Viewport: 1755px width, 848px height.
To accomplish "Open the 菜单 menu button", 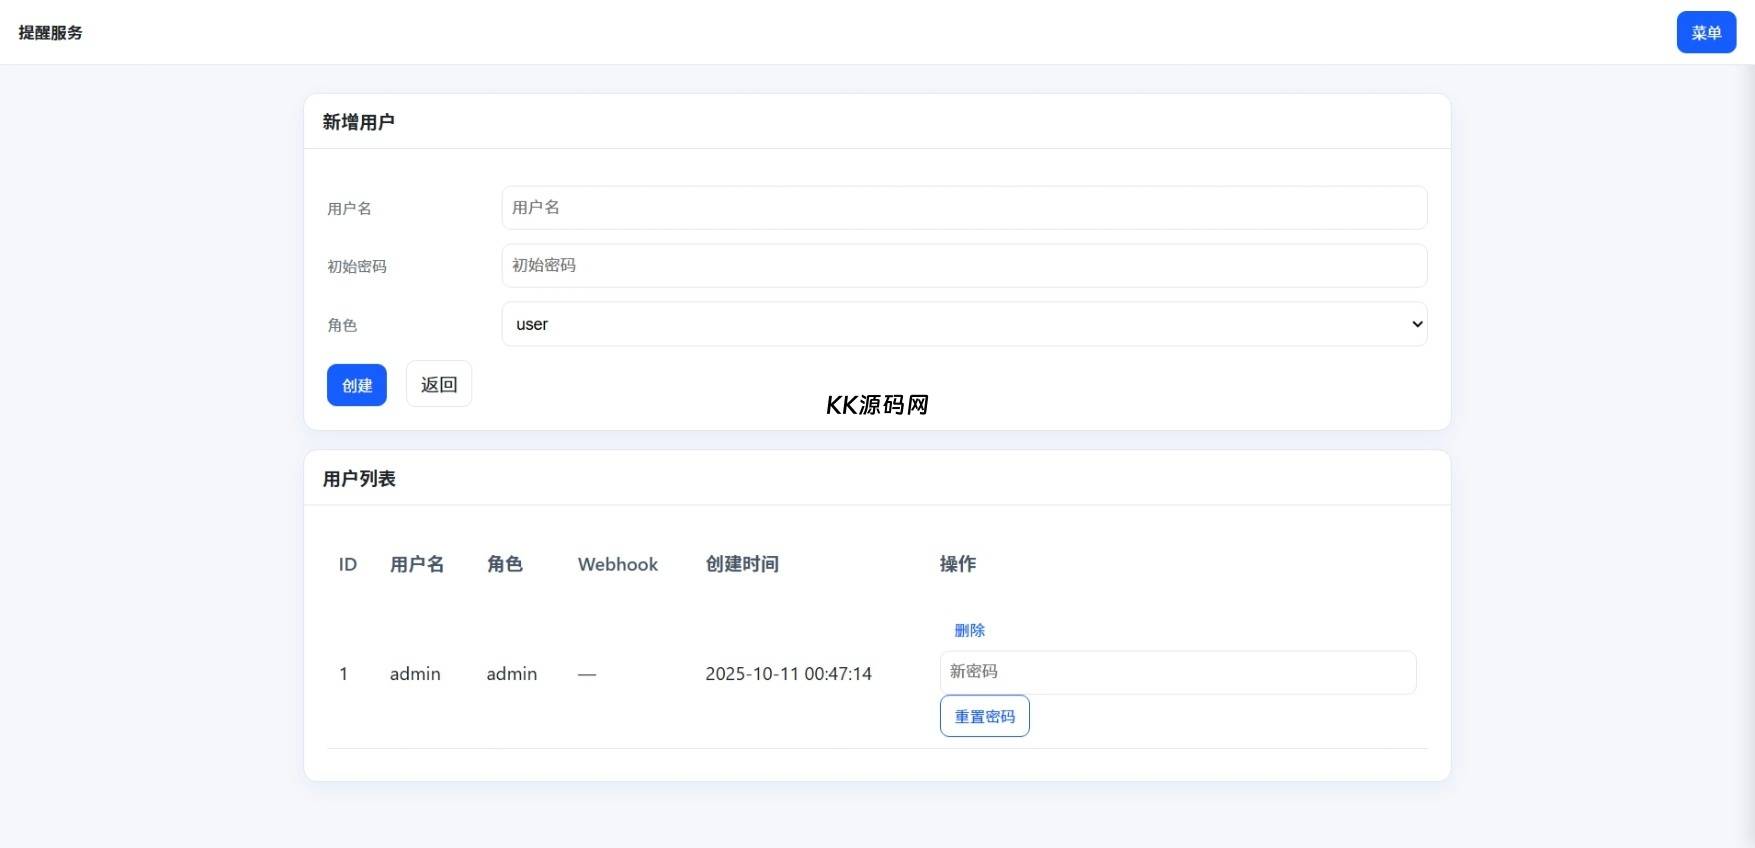I will (1705, 33).
